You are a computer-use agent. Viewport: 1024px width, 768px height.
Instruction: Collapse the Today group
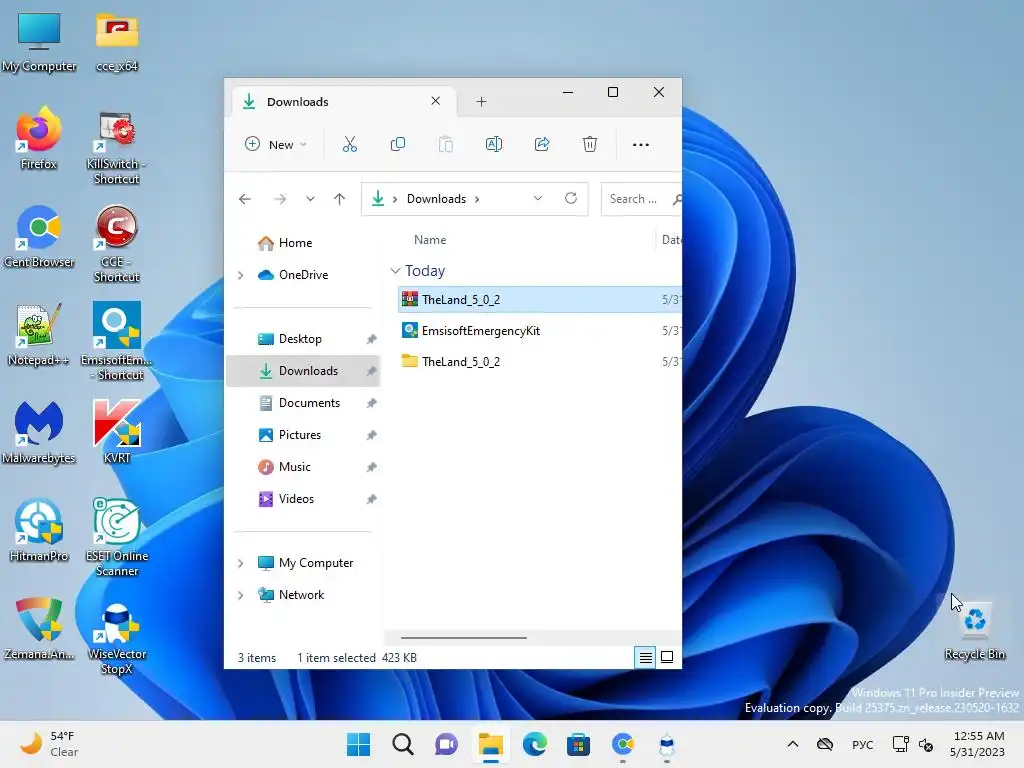(394, 270)
